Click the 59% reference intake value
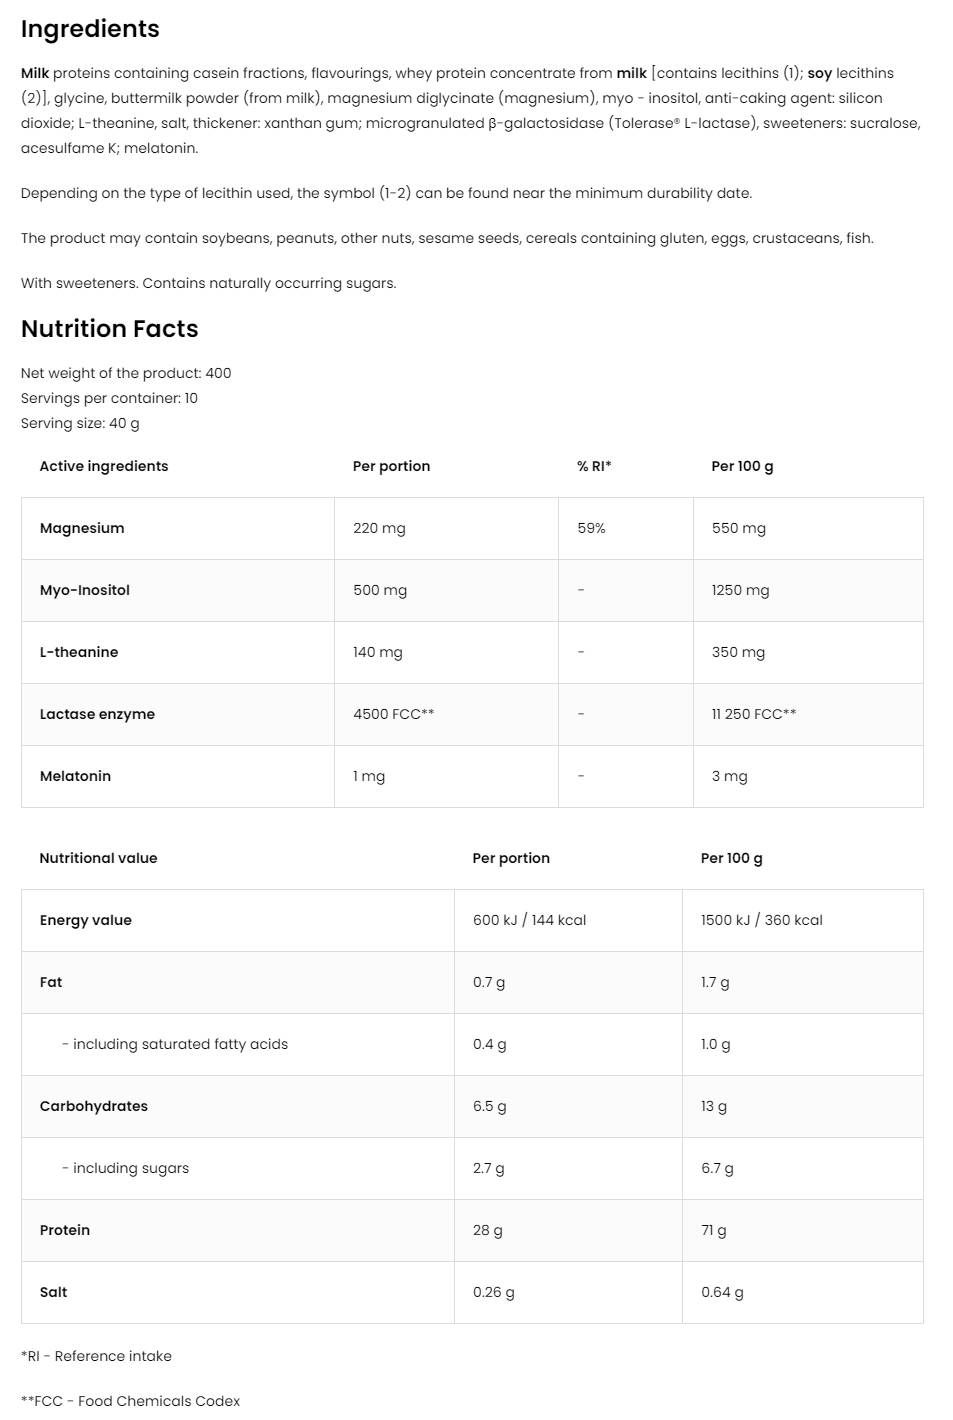Image resolution: width=953 pixels, height=1420 pixels. coord(591,528)
